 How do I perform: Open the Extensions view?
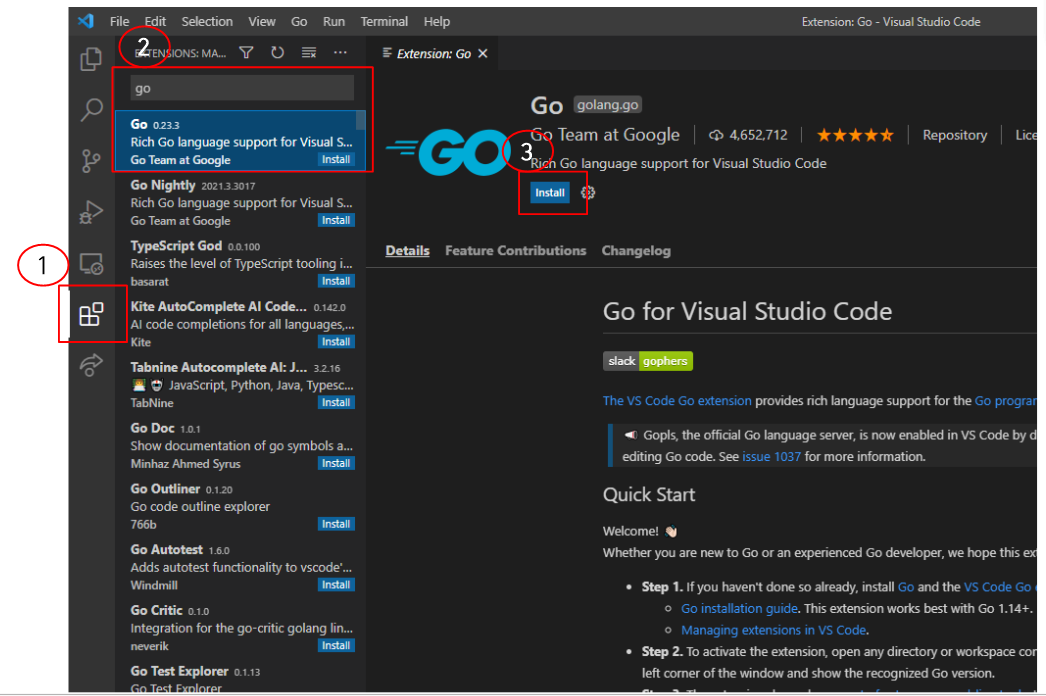(x=91, y=314)
